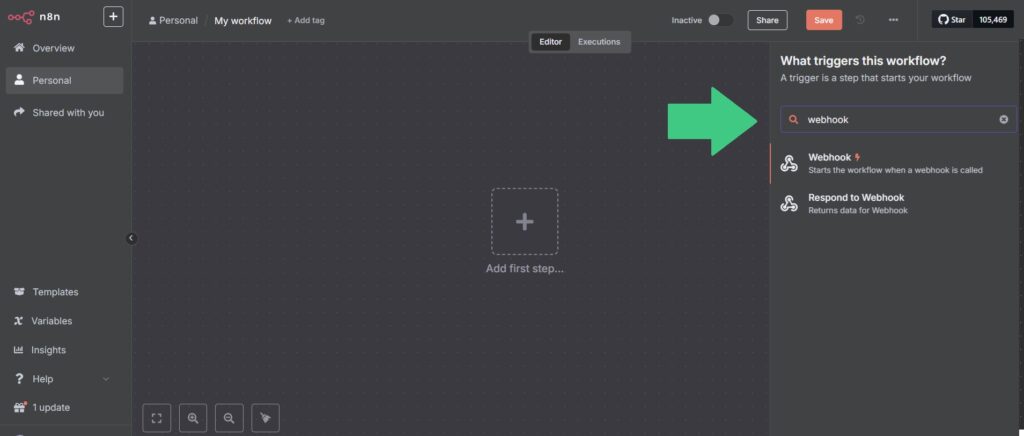Switch to the Executions tab
Image resolution: width=1024 pixels, height=436 pixels.
pyautogui.click(x=599, y=42)
